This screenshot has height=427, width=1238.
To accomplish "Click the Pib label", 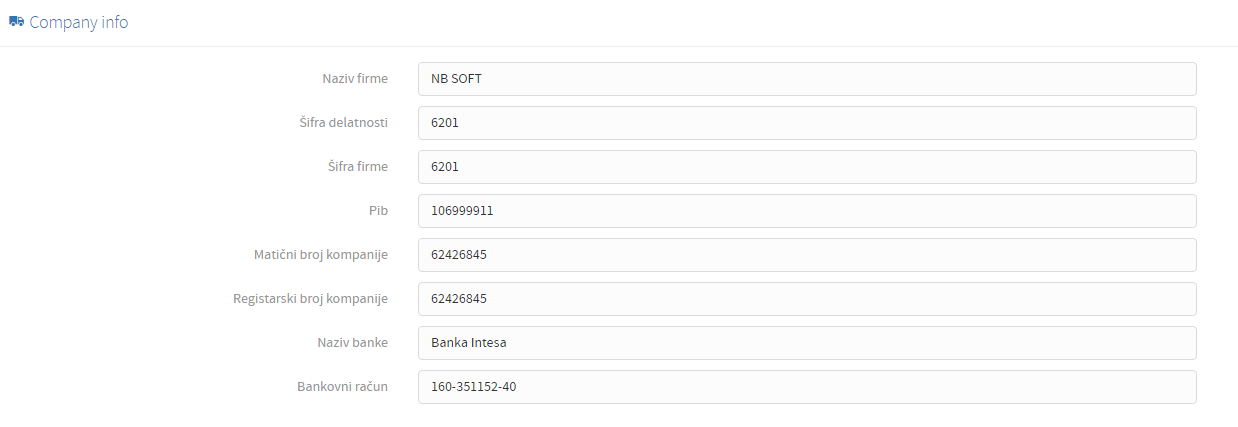I will click(x=379, y=211).
